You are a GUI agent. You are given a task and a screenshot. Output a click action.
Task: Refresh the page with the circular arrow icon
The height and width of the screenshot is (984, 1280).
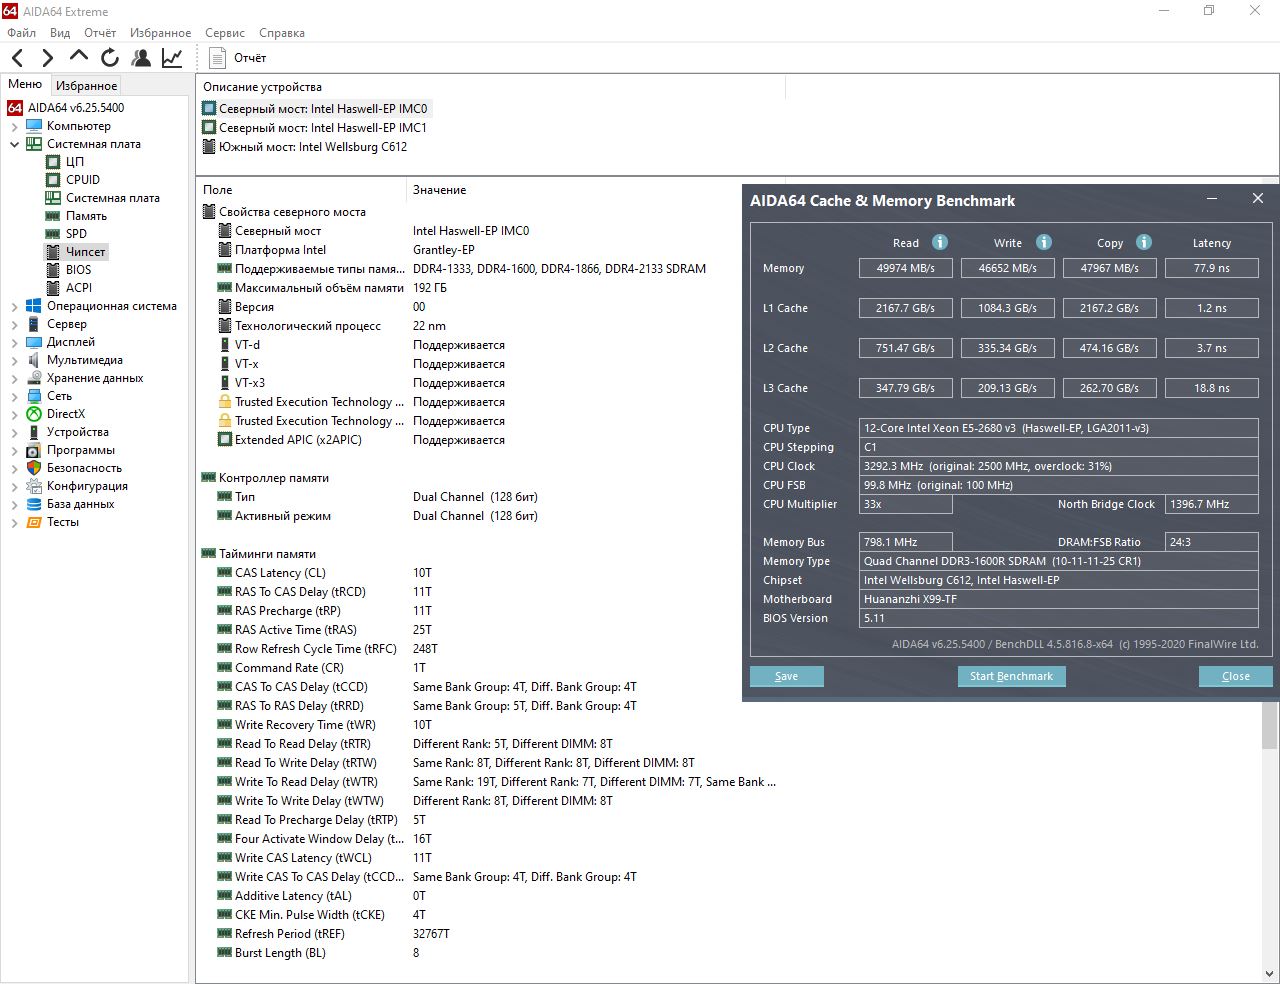110,58
